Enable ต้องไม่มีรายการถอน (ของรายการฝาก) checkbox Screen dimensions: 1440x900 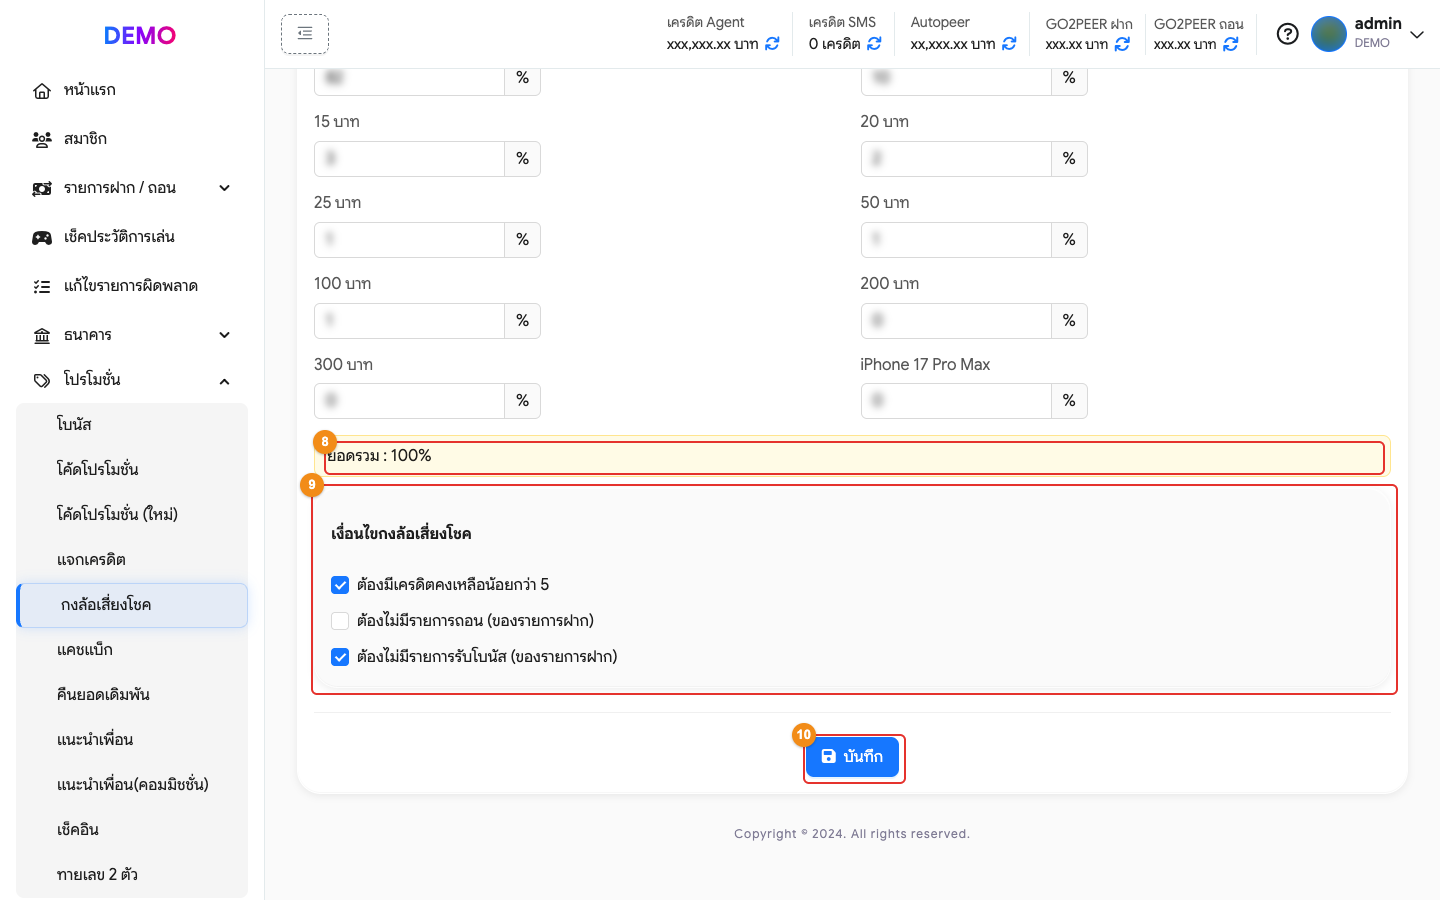click(x=340, y=621)
